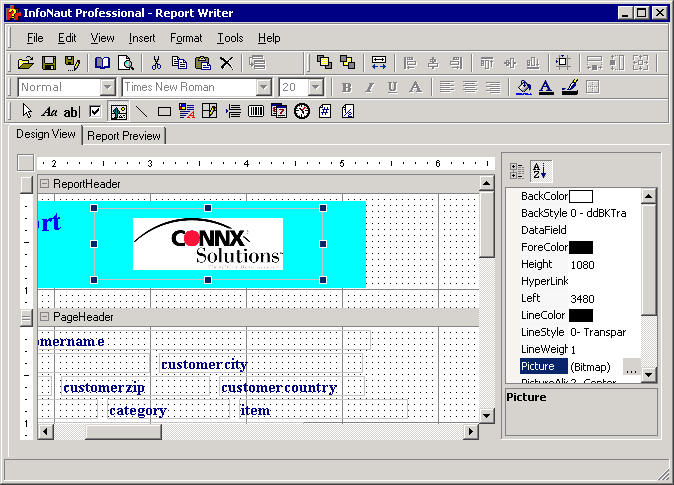Click the font color A icon
Screen dimensions: 674x485
[546, 87]
